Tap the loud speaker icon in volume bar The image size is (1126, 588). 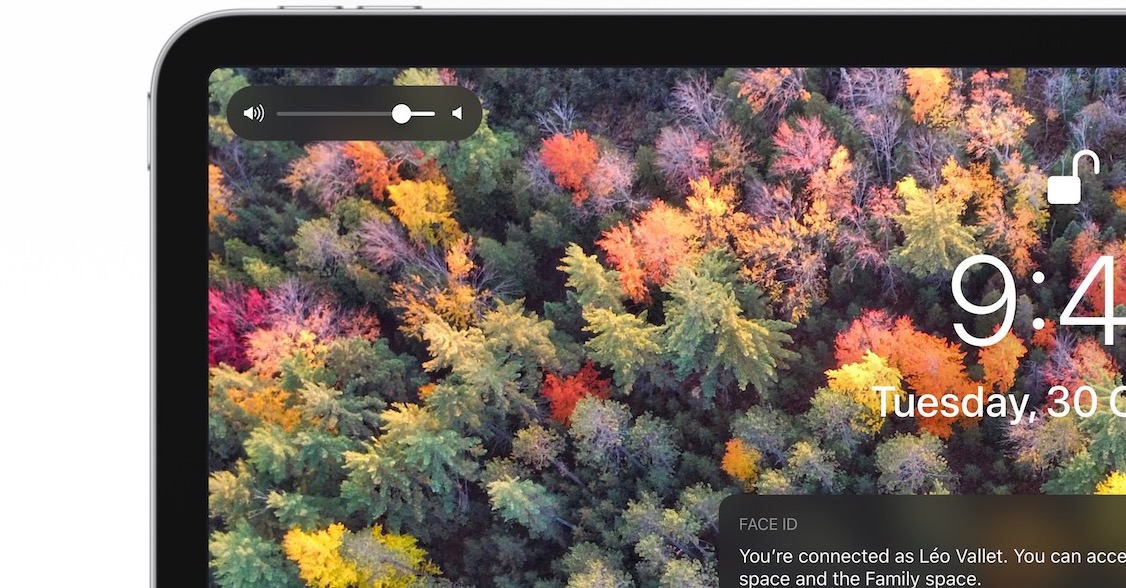click(253, 114)
